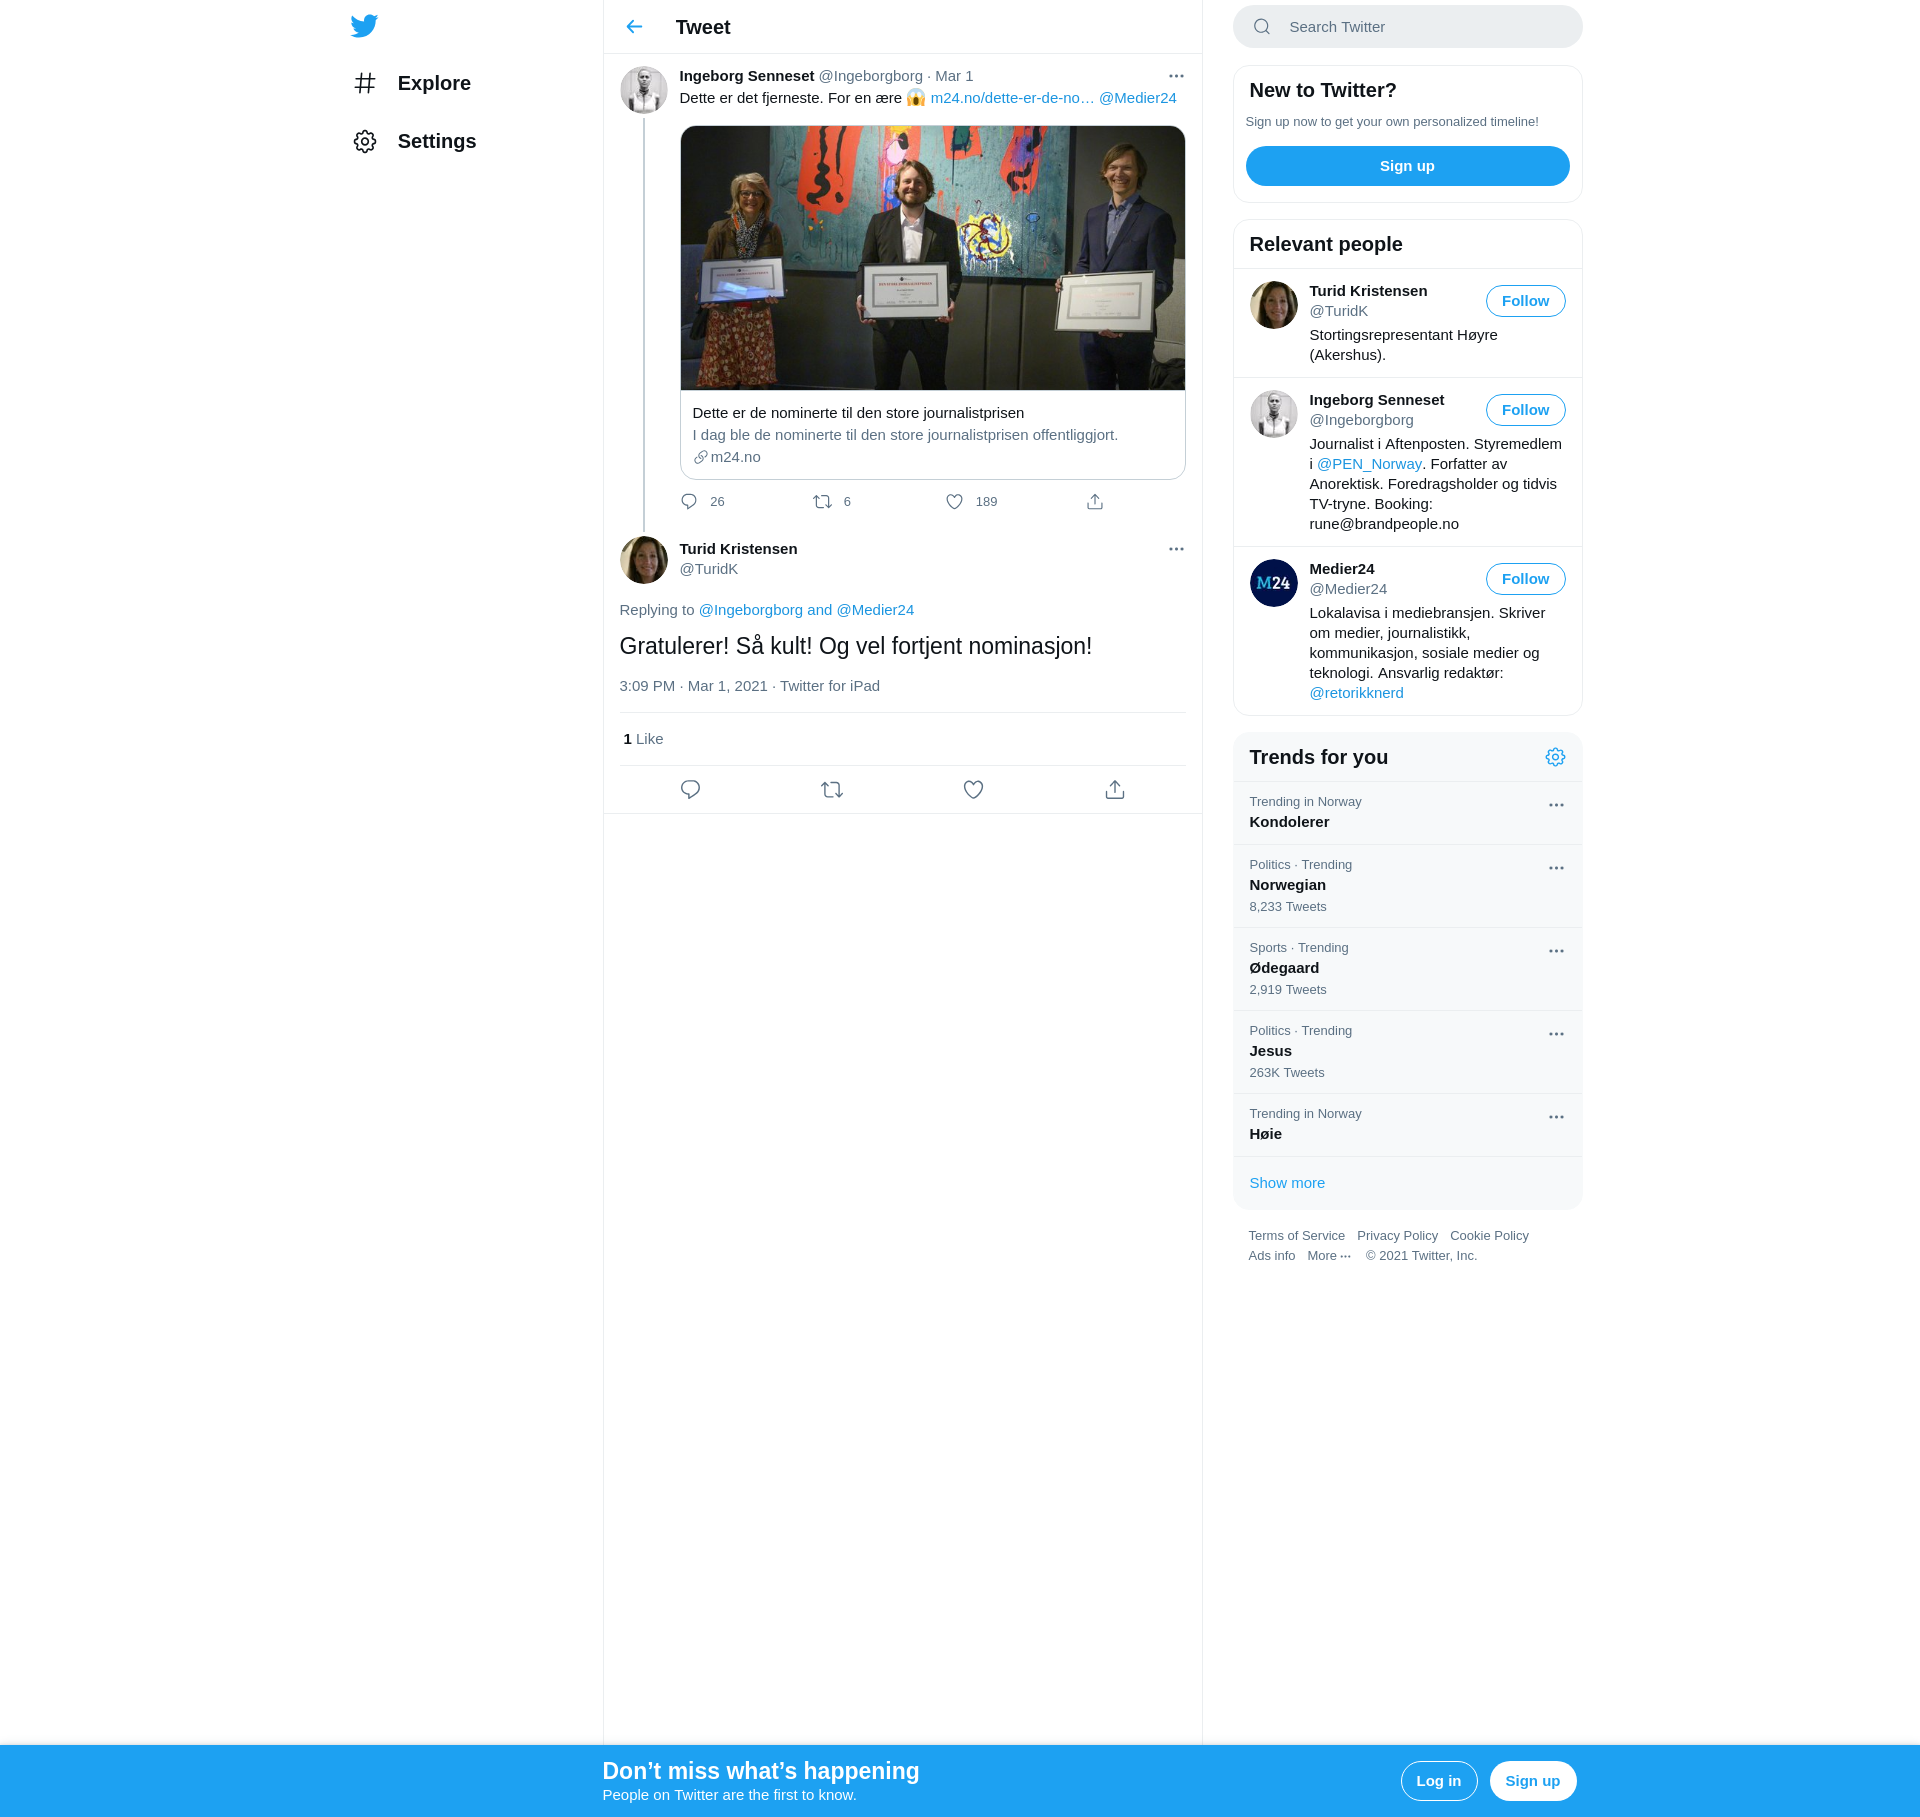Retweet Turid Kristensen's reply

point(832,790)
